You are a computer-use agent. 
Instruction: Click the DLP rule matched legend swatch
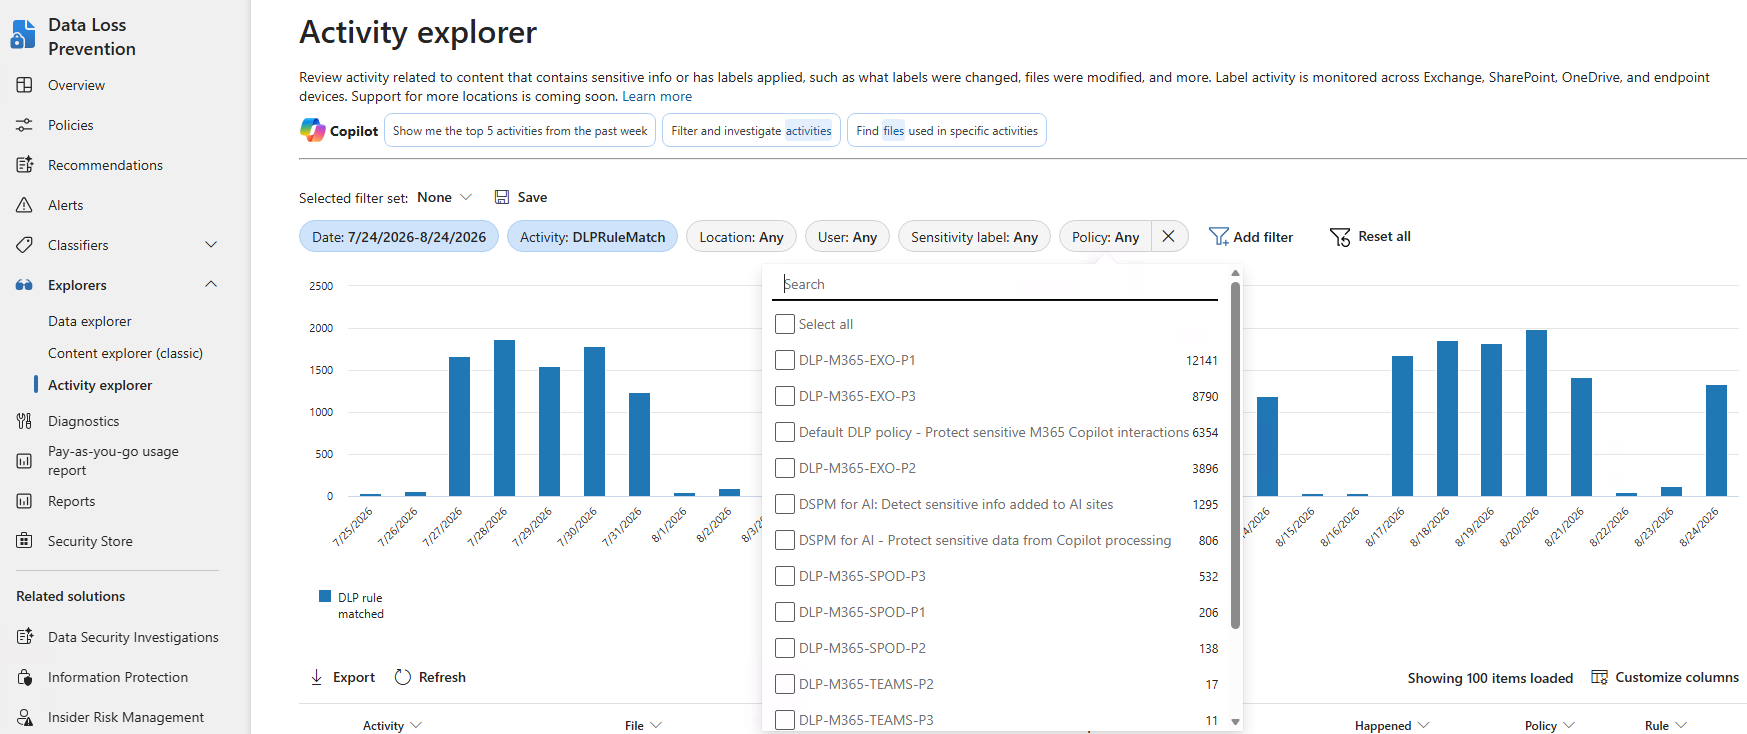325,596
